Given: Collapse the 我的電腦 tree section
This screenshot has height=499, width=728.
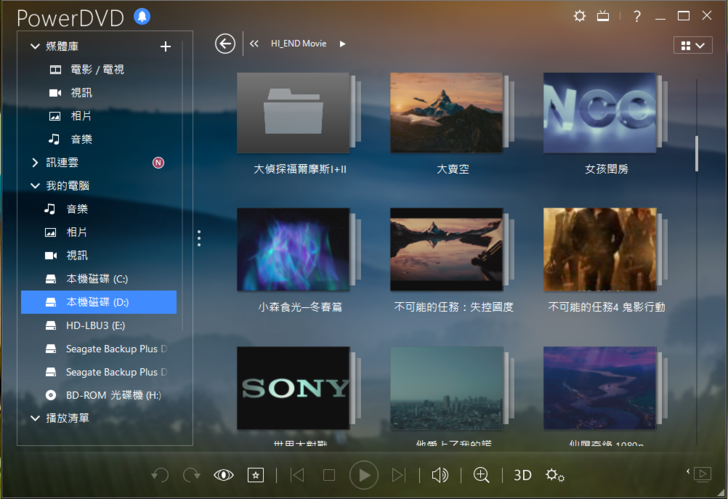Looking at the screenshot, I should pyautogui.click(x=36, y=186).
